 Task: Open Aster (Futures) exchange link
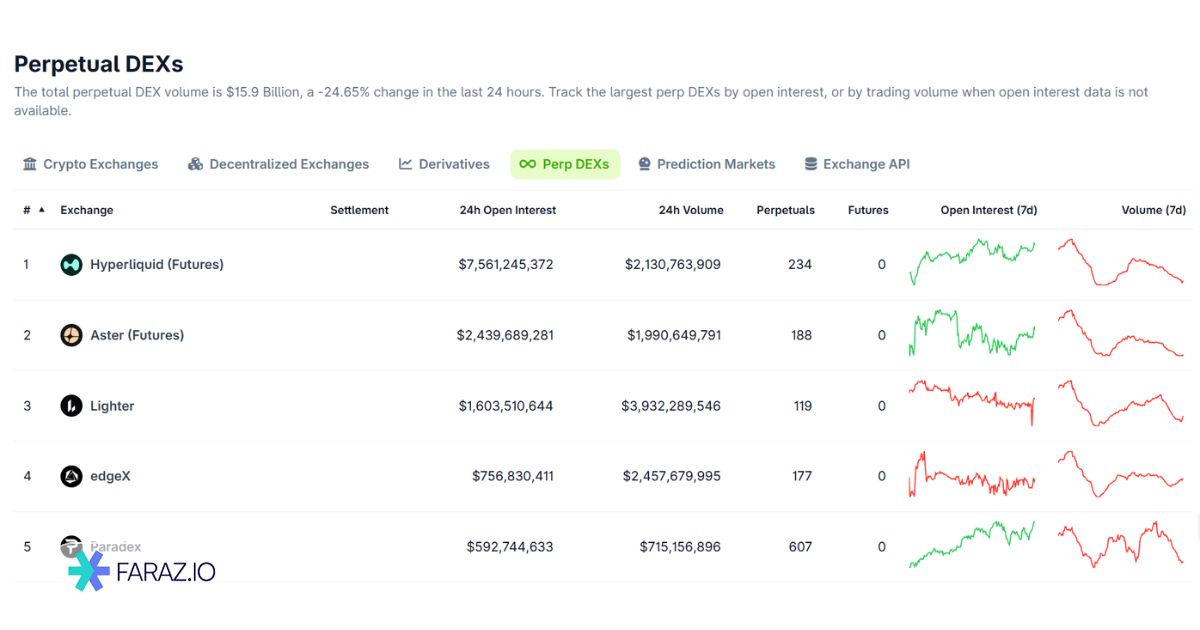coord(137,336)
